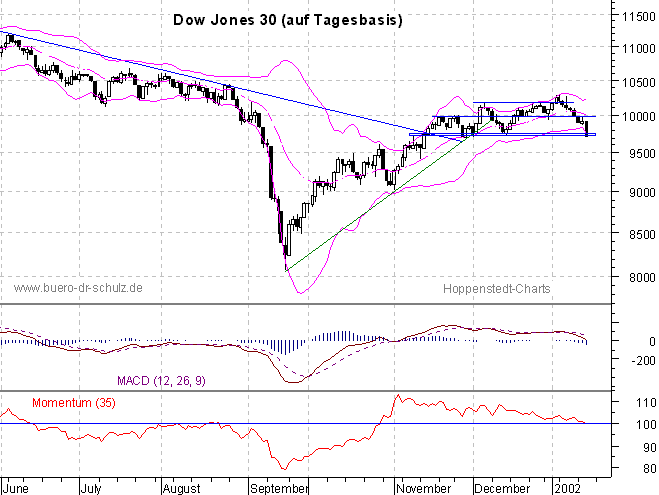The width and height of the screenshot is (659, 495).
Task: Click the 2002 label on time axis
Action: pyautogui.click(x=568, y=489)
